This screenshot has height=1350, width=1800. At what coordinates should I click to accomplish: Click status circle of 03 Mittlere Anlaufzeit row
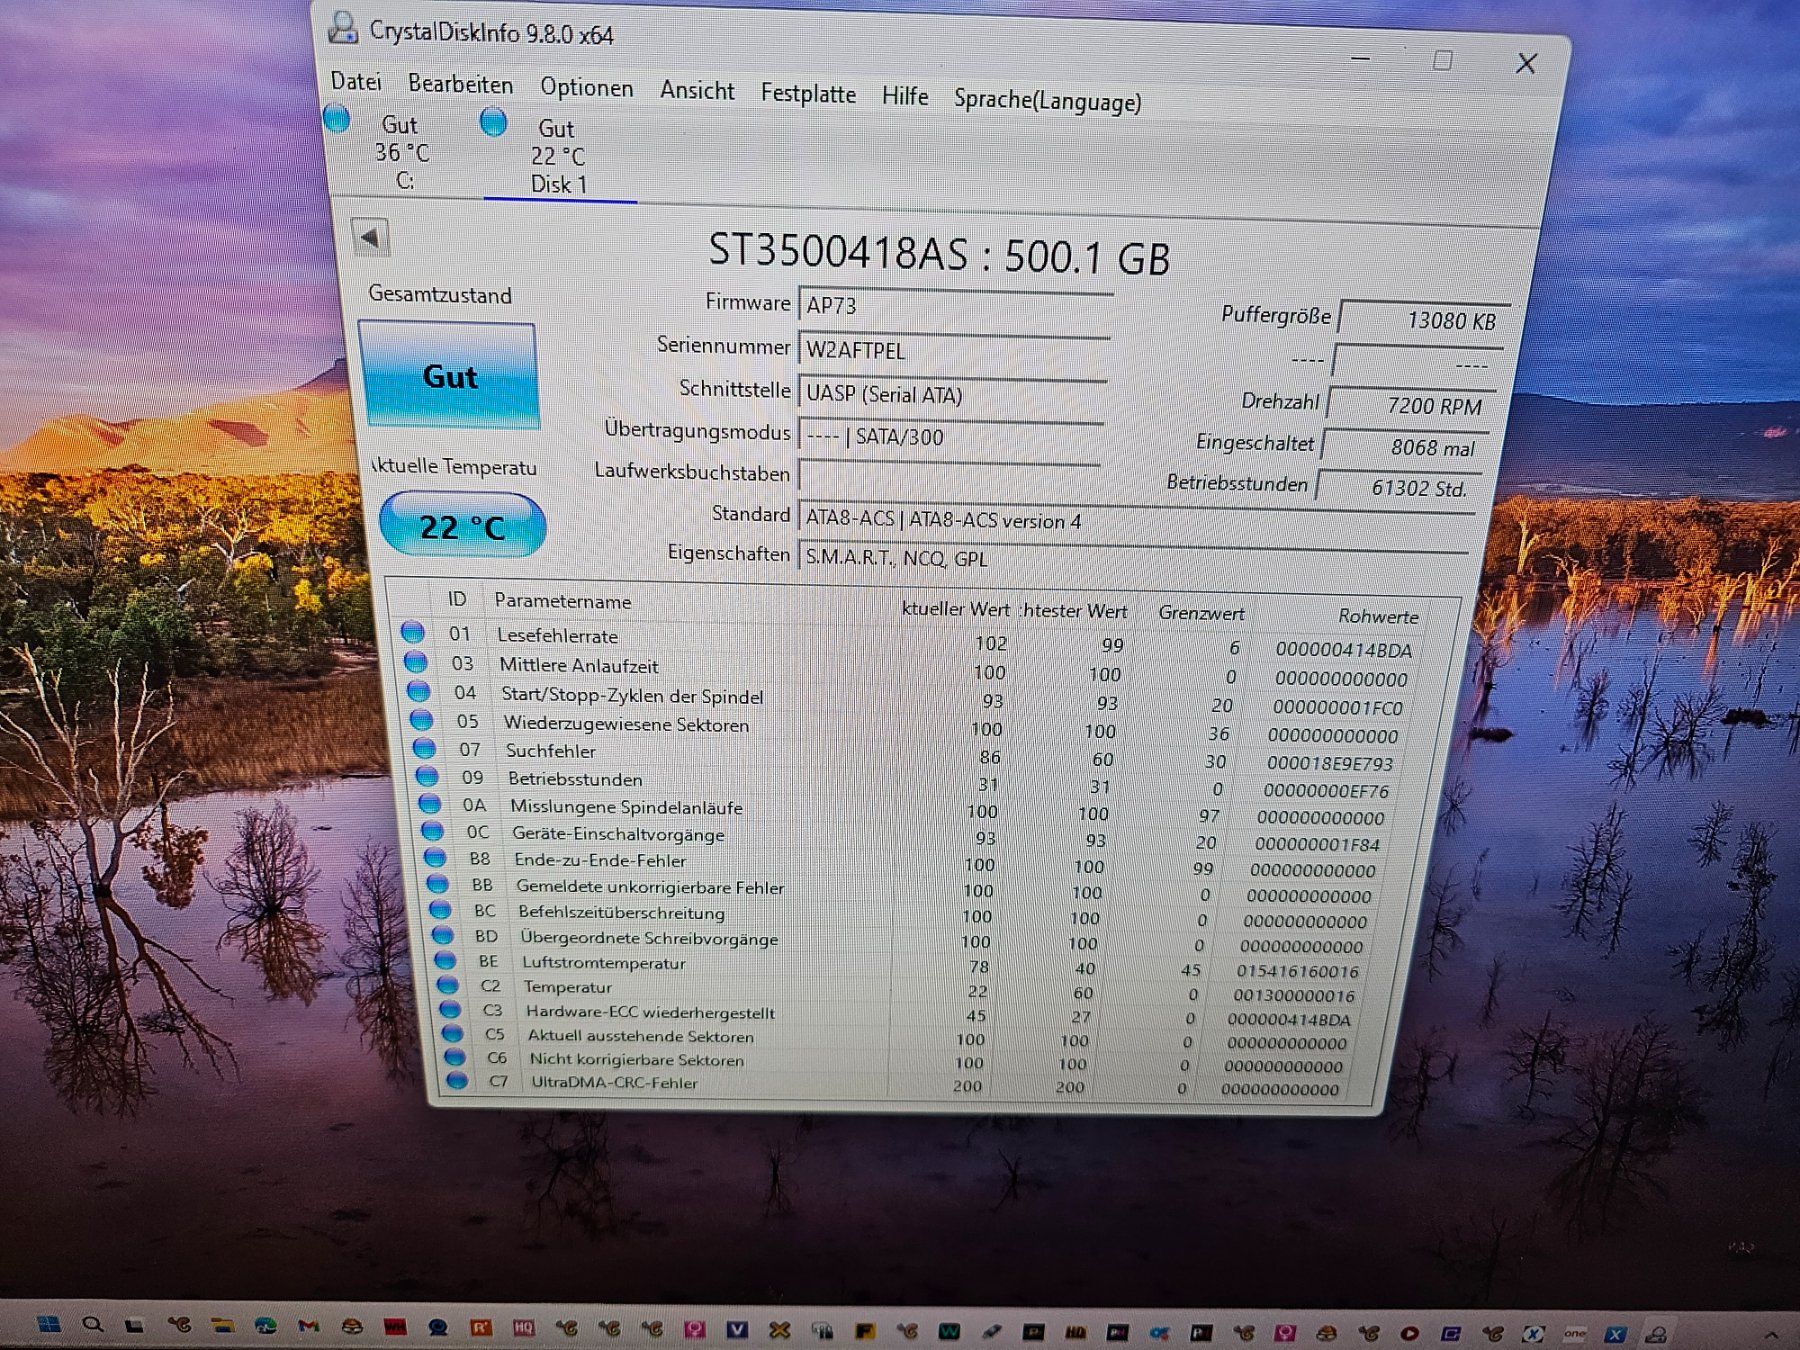415,661
